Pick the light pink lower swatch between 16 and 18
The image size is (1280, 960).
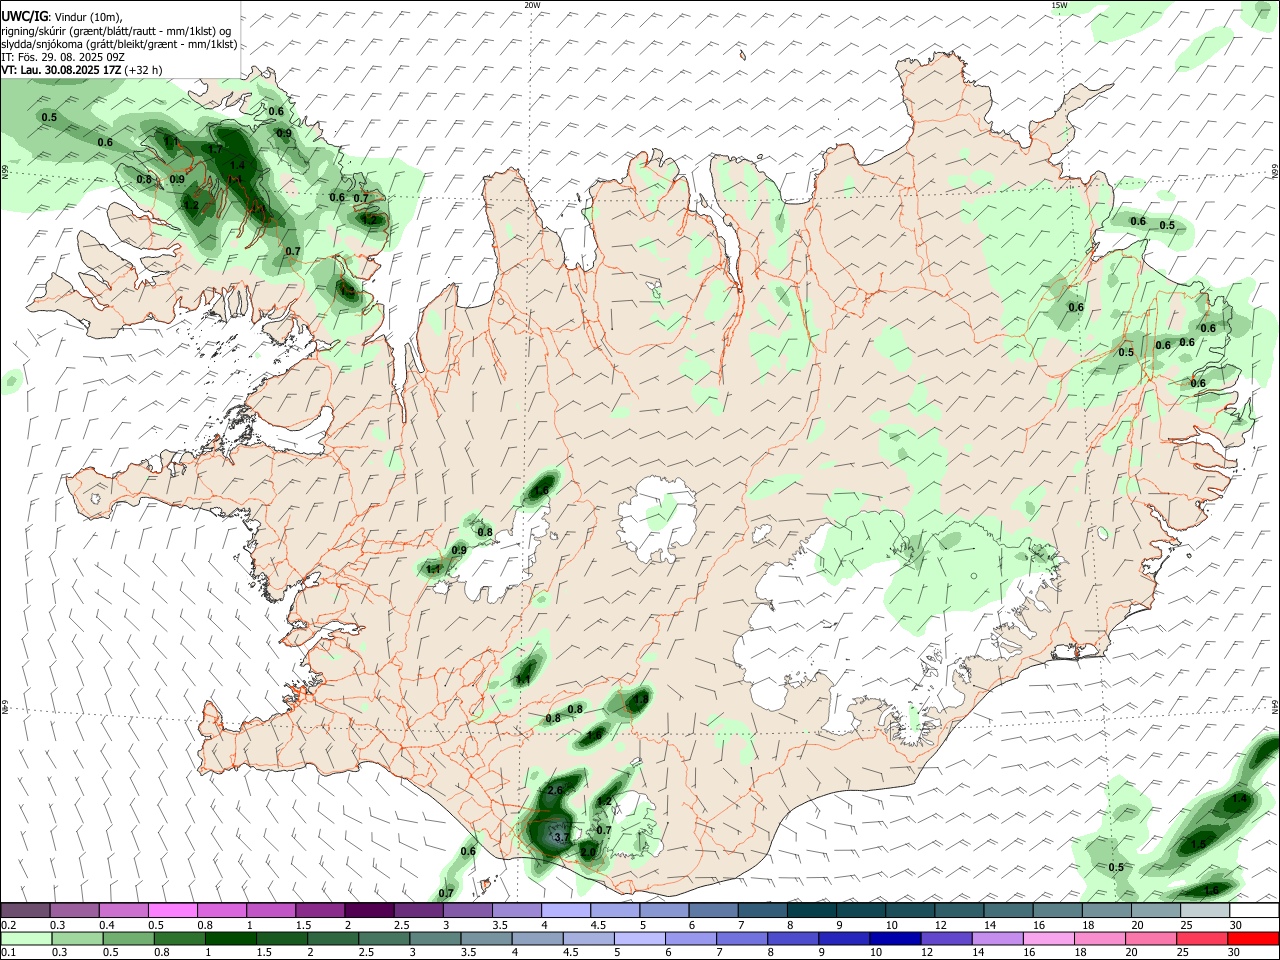click(1047, 938)
